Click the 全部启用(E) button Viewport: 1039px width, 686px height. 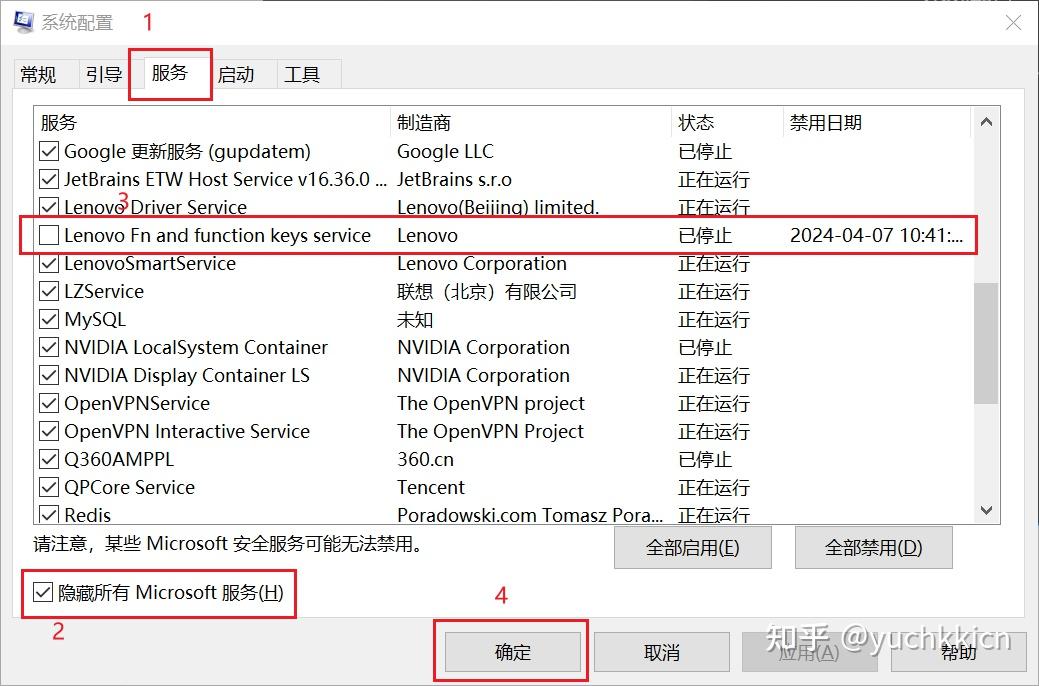tap(692, 548)
